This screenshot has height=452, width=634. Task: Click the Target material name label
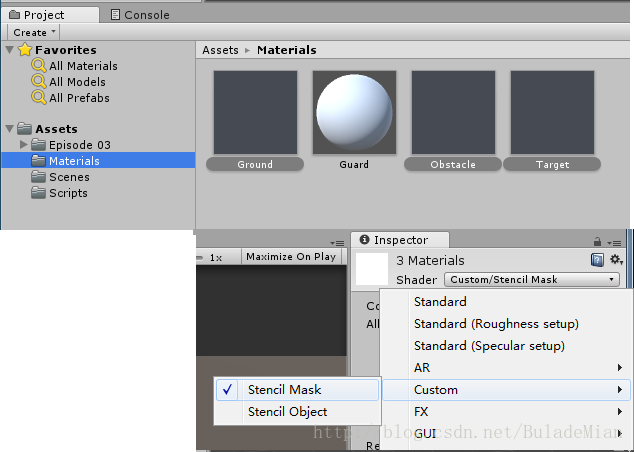click(x=552, y=165)
